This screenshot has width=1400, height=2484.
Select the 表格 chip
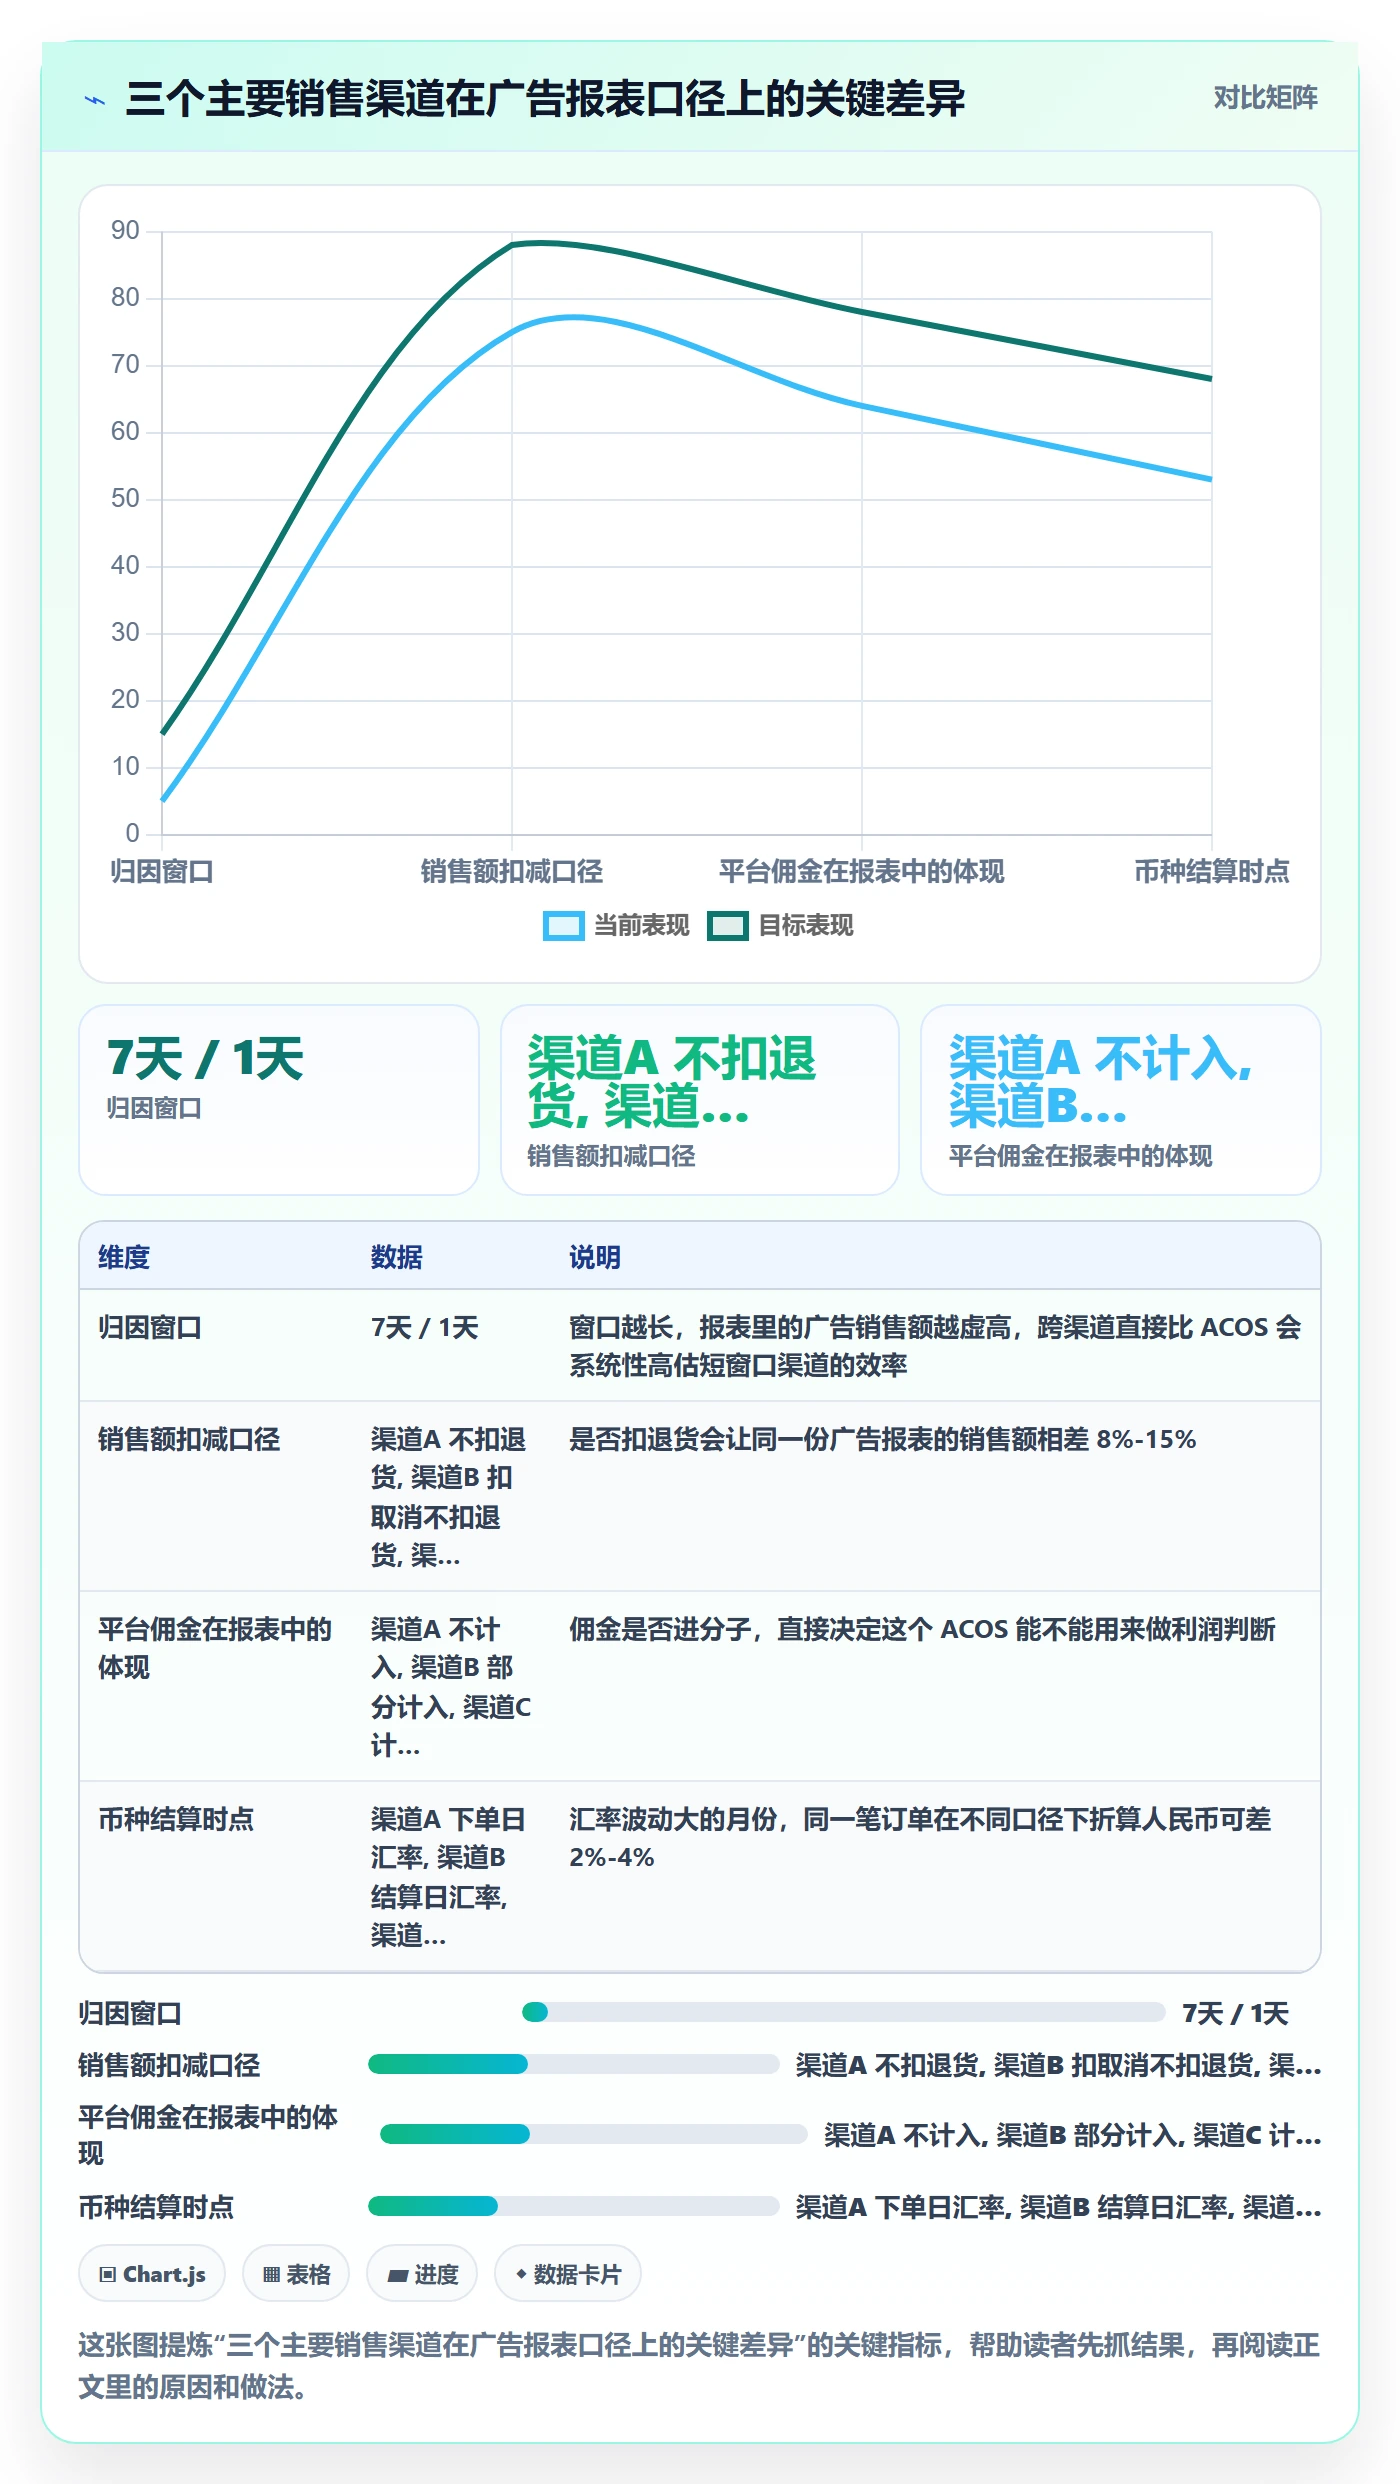tap(296, 2274)
